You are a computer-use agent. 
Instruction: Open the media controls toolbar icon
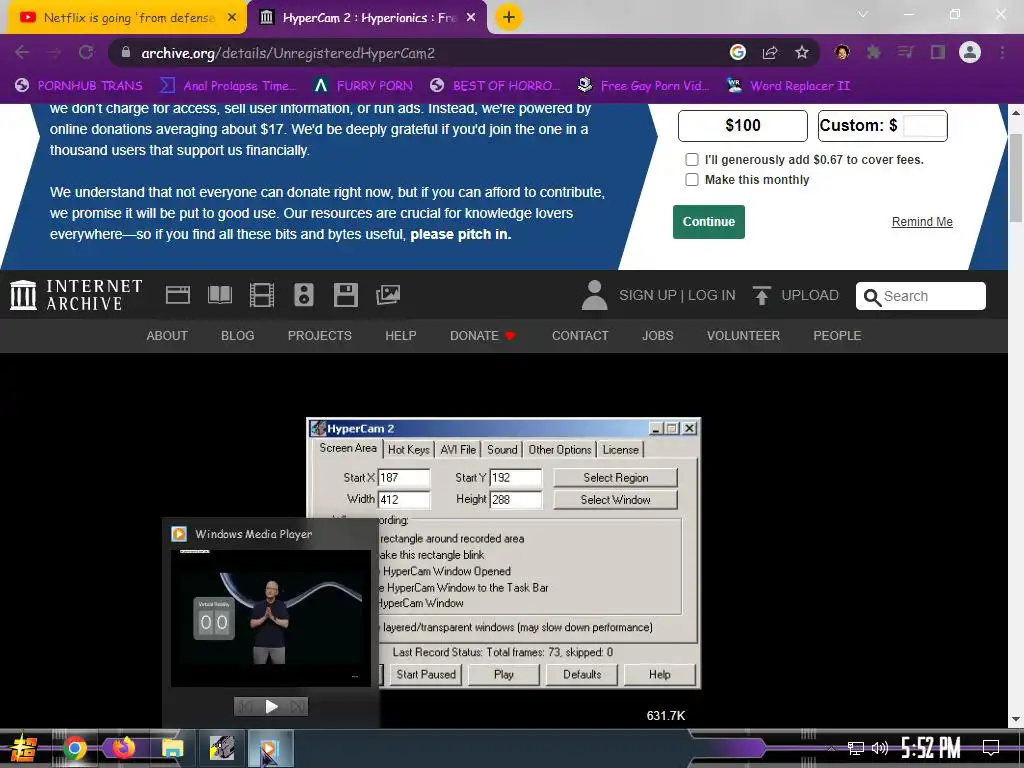[x=905, y=52]
